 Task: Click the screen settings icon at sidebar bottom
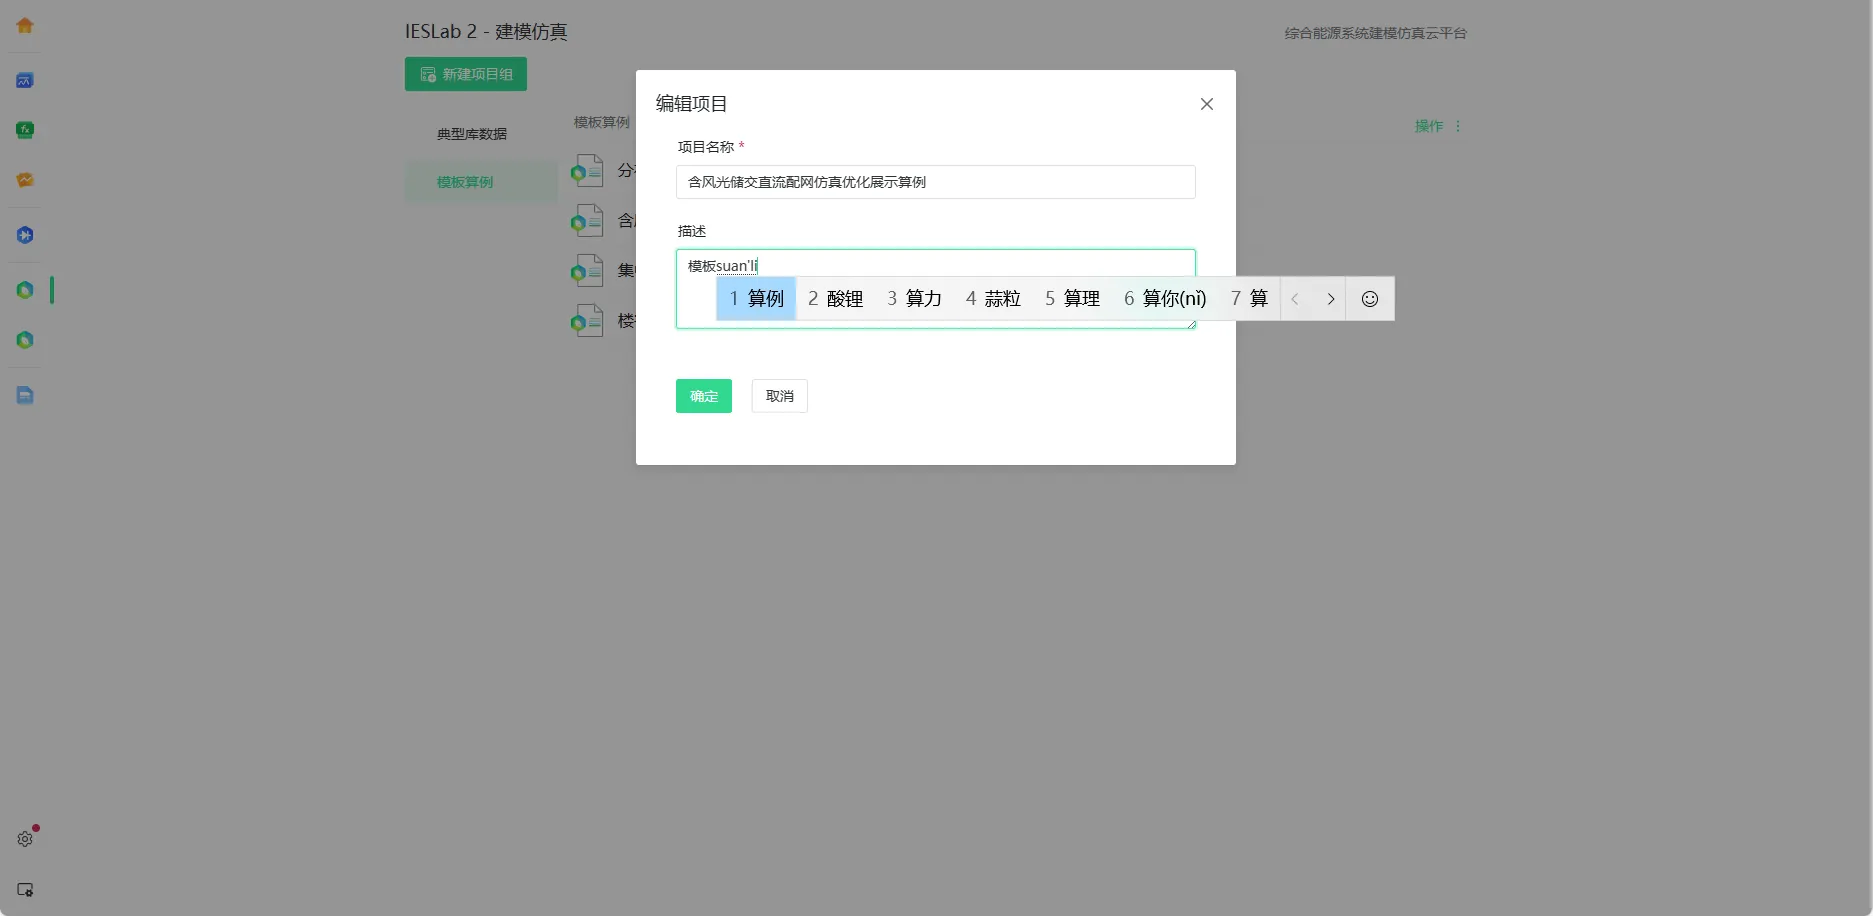coord(25,890)
